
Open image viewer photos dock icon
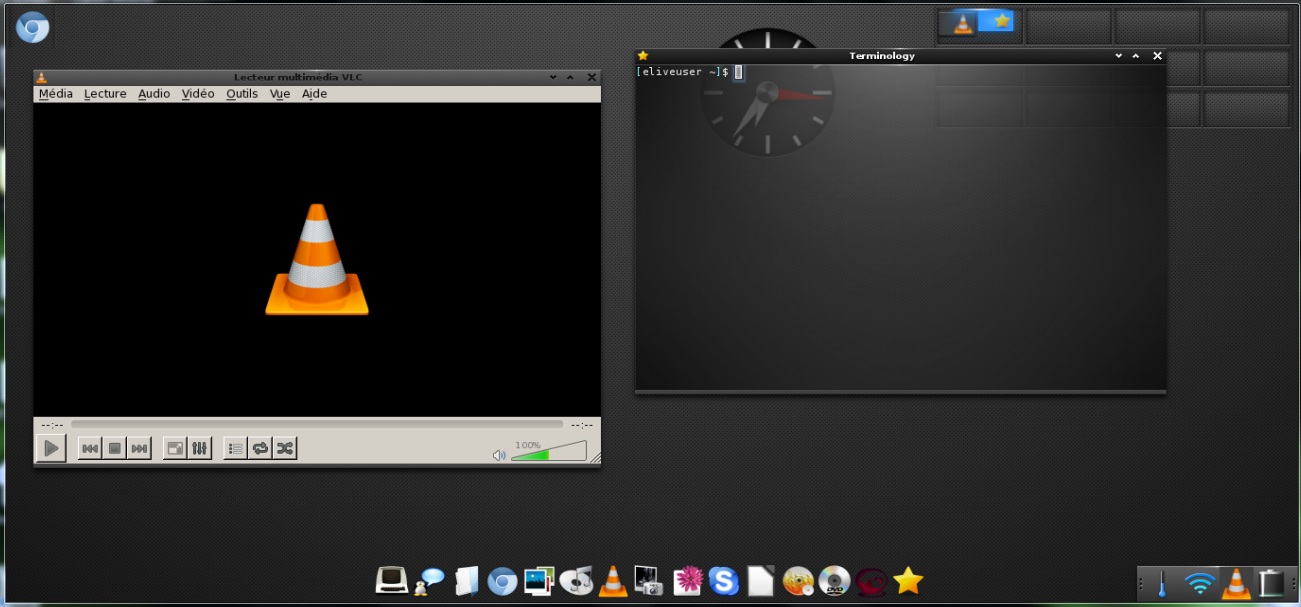click(x=539, y=581)
